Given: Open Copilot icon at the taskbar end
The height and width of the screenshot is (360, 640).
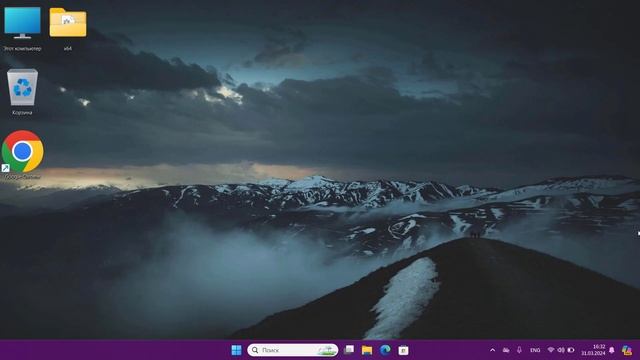Looking at the screenshot, I should tap(627, 350).
